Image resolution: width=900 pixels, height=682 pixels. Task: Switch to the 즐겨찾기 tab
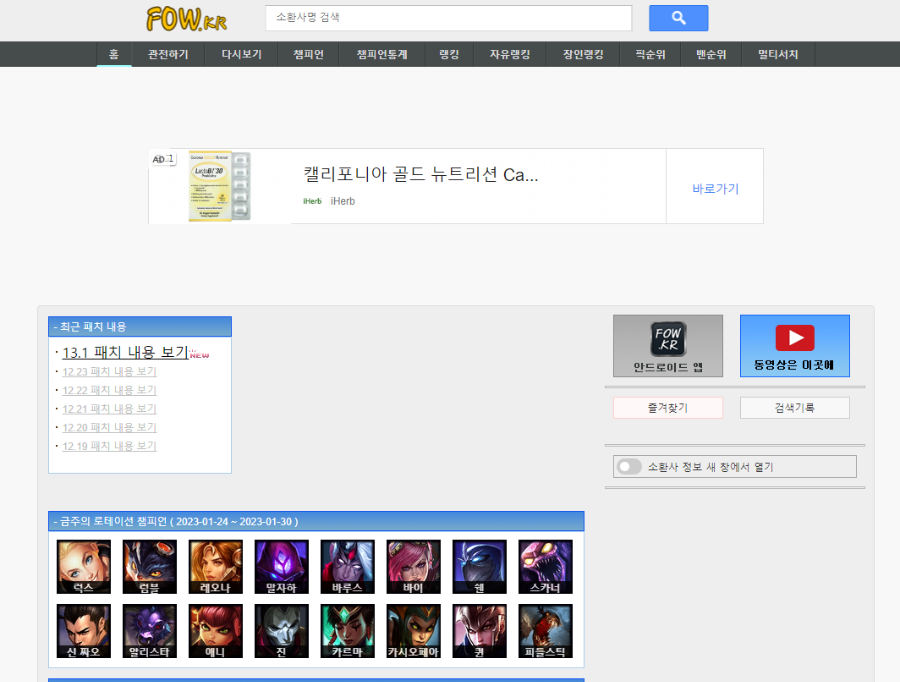pos(668,408)
